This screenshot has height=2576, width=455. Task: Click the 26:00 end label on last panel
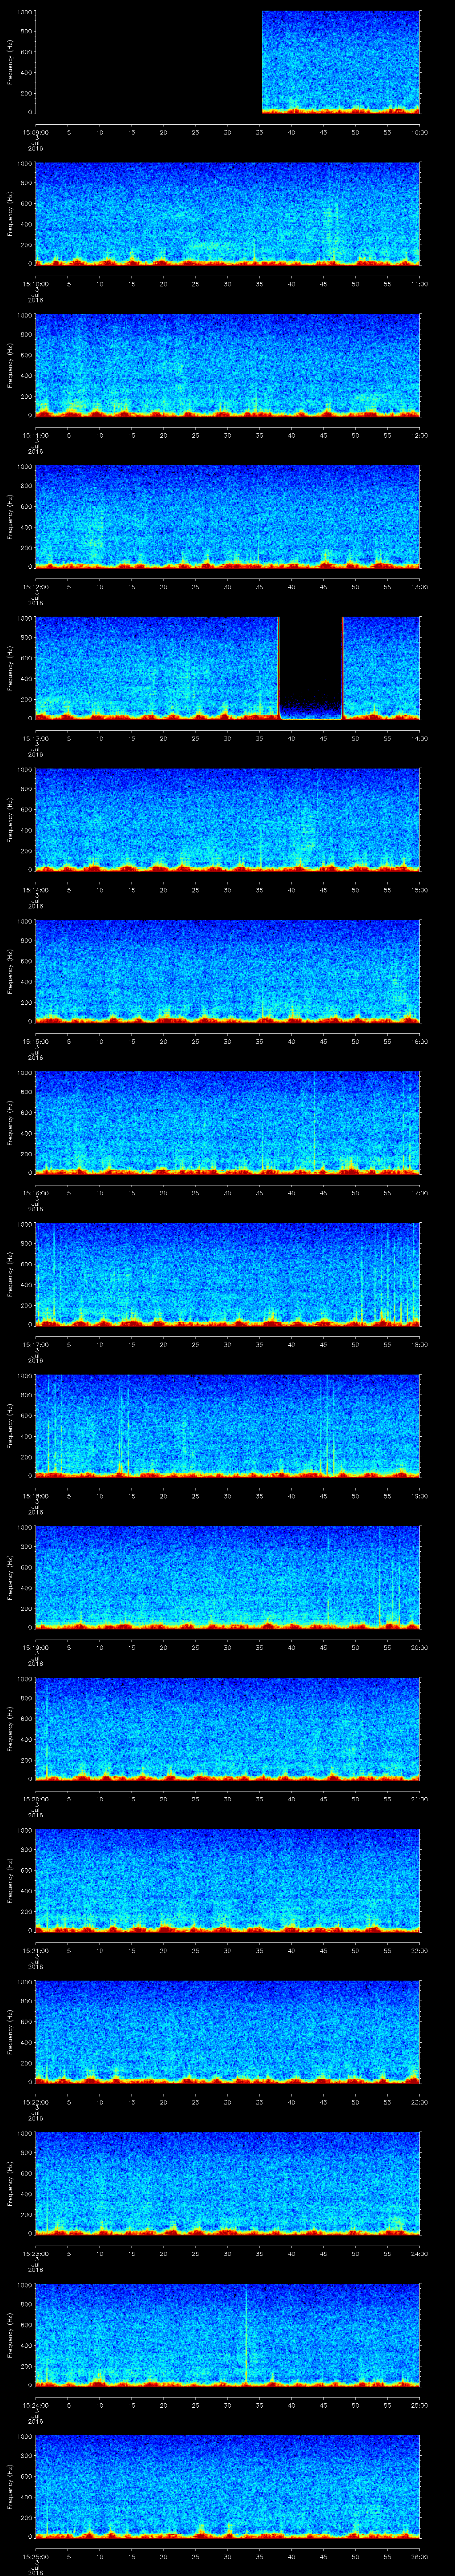[x=419, y=2556]
